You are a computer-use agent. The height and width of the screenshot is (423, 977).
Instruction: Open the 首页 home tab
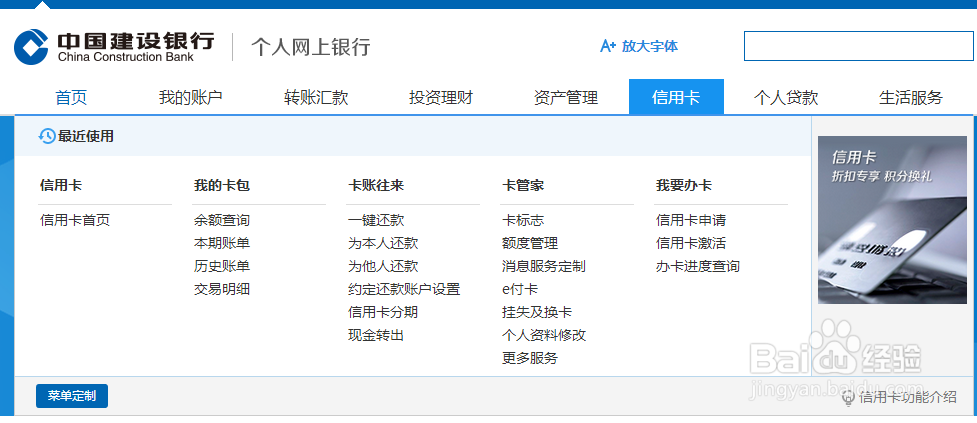coord(71,97)
